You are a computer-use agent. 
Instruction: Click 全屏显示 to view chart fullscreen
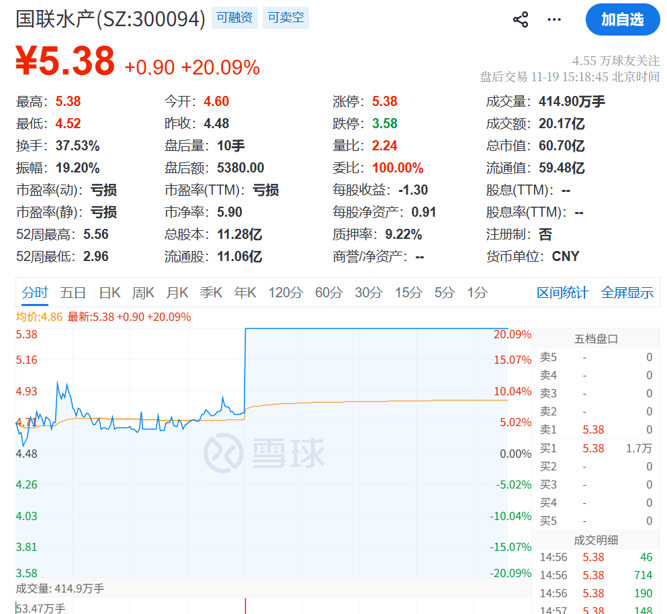pyautogui.click(x=627, y=292)
